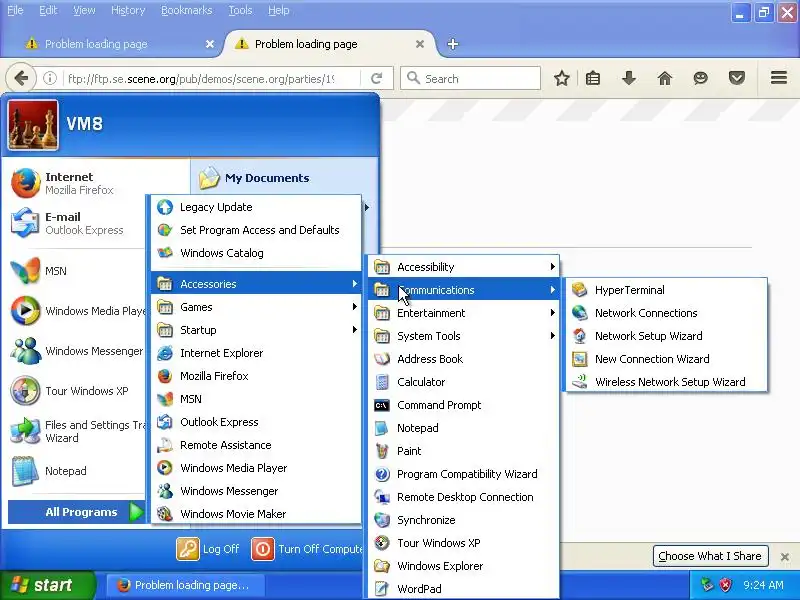
Task: Open Windows Messenger in All Programs list
Action: coord(256,491)
